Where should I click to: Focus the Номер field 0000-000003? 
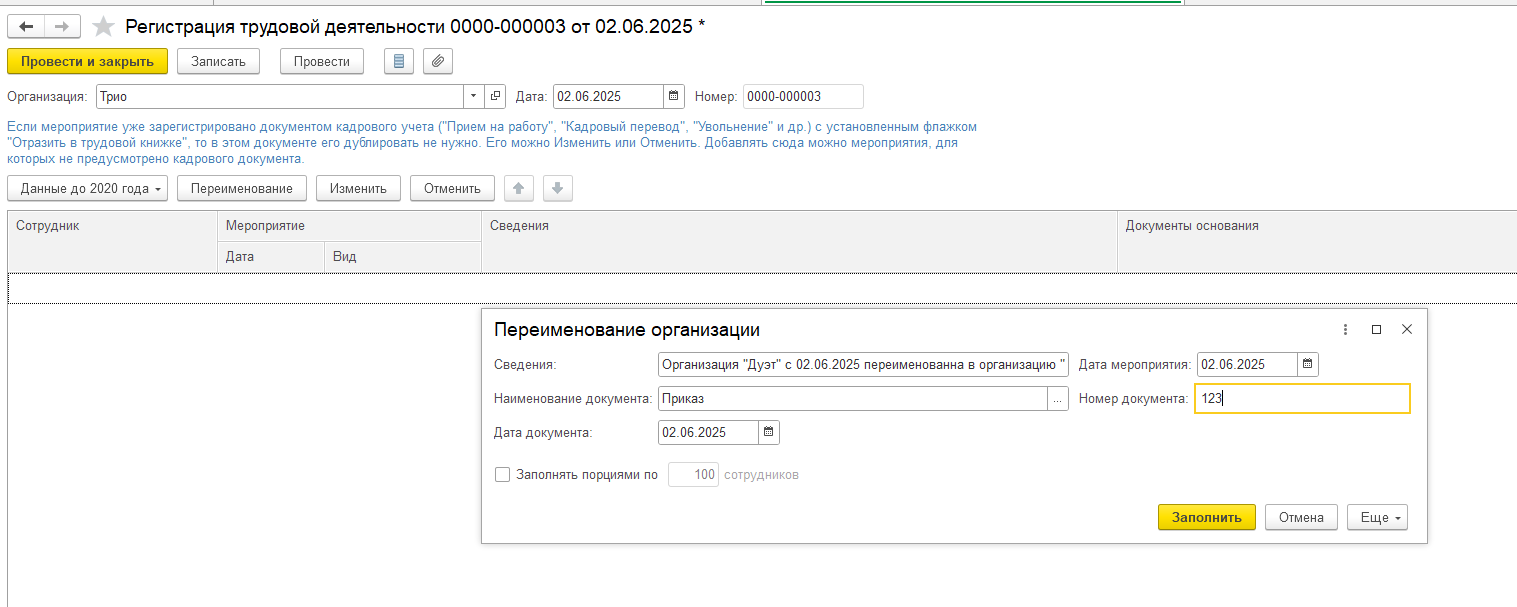(803, 97)
